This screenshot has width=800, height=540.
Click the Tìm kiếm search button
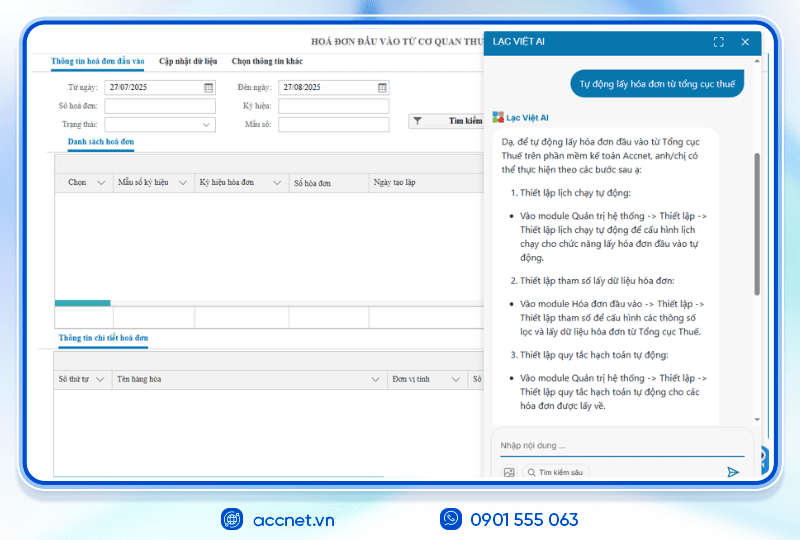click(x=446, y=121)
